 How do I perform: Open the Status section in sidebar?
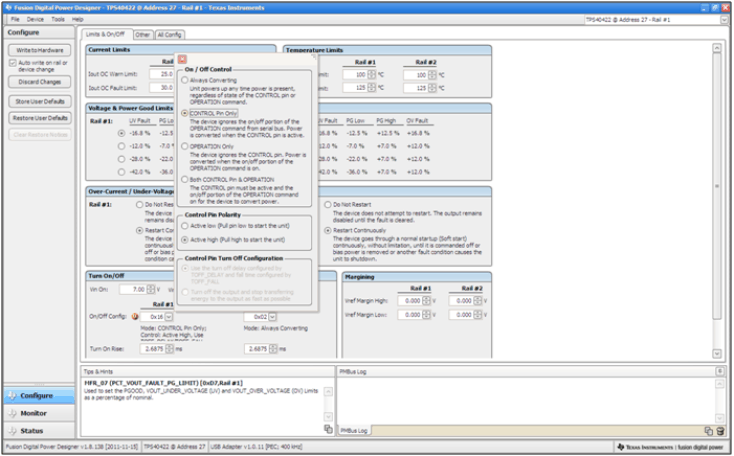[x=39, y=431]
